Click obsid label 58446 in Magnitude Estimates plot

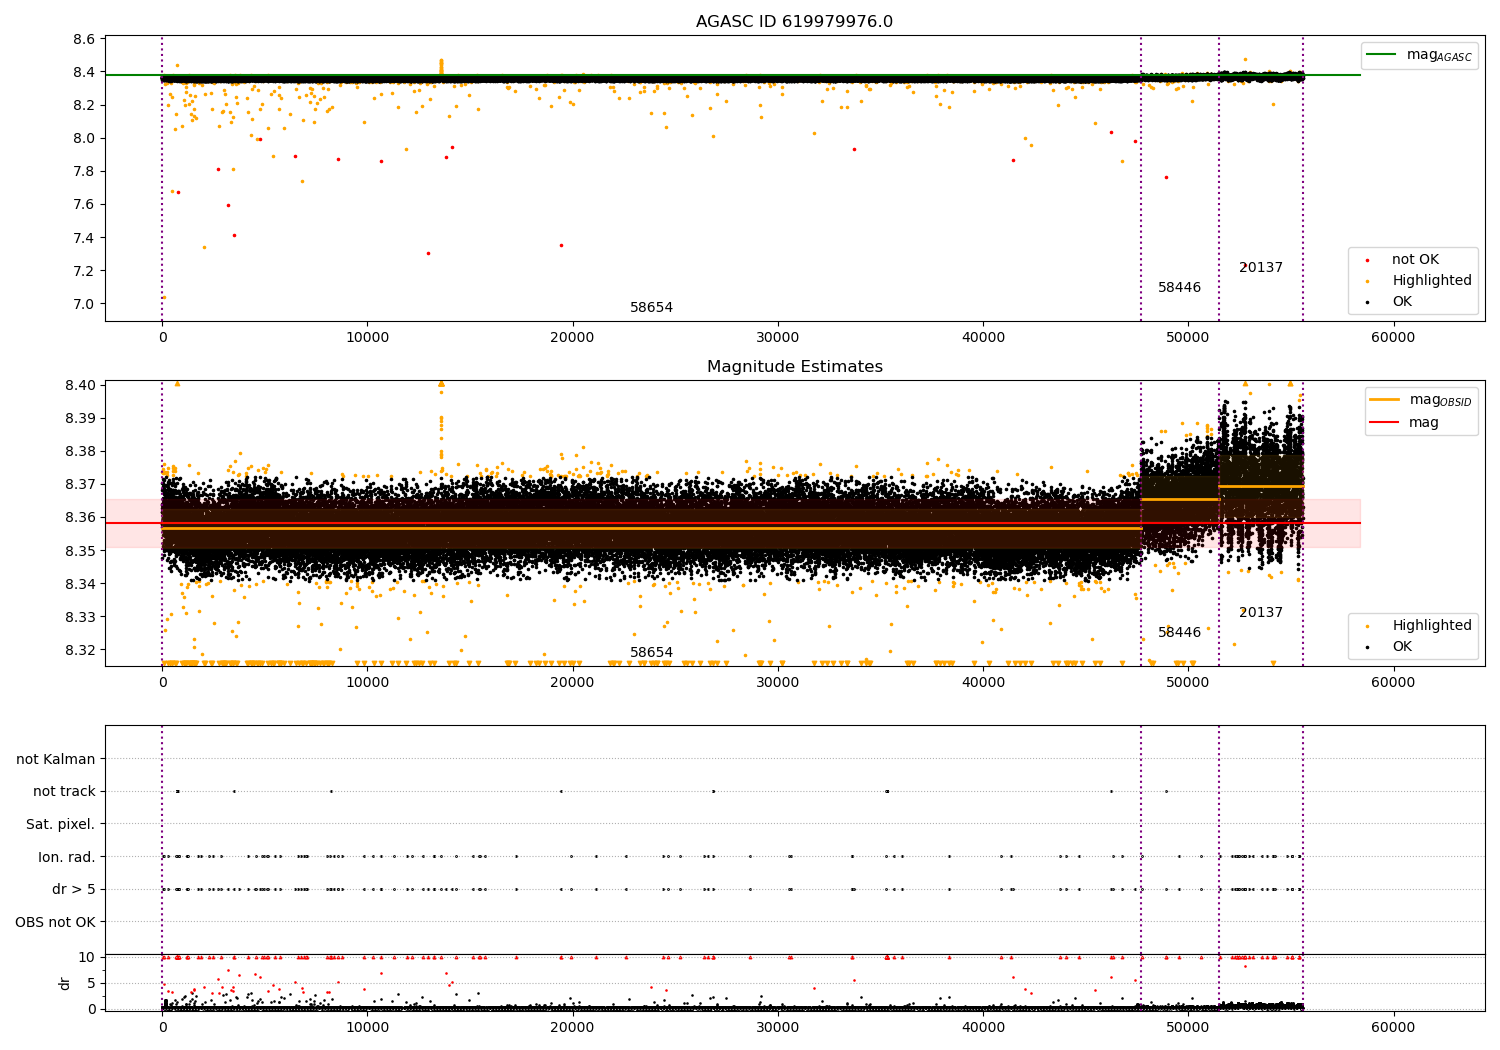pos(1179,633)
